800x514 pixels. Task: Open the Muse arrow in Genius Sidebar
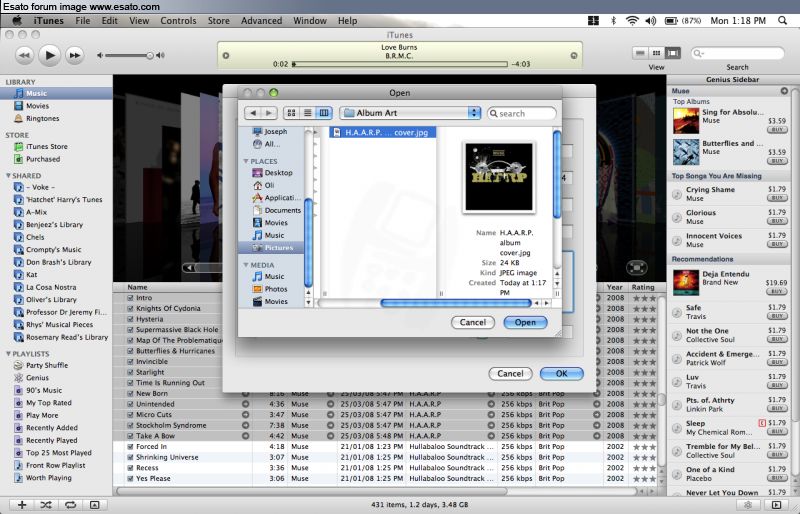pyautogui.click(x=784, y=91)
